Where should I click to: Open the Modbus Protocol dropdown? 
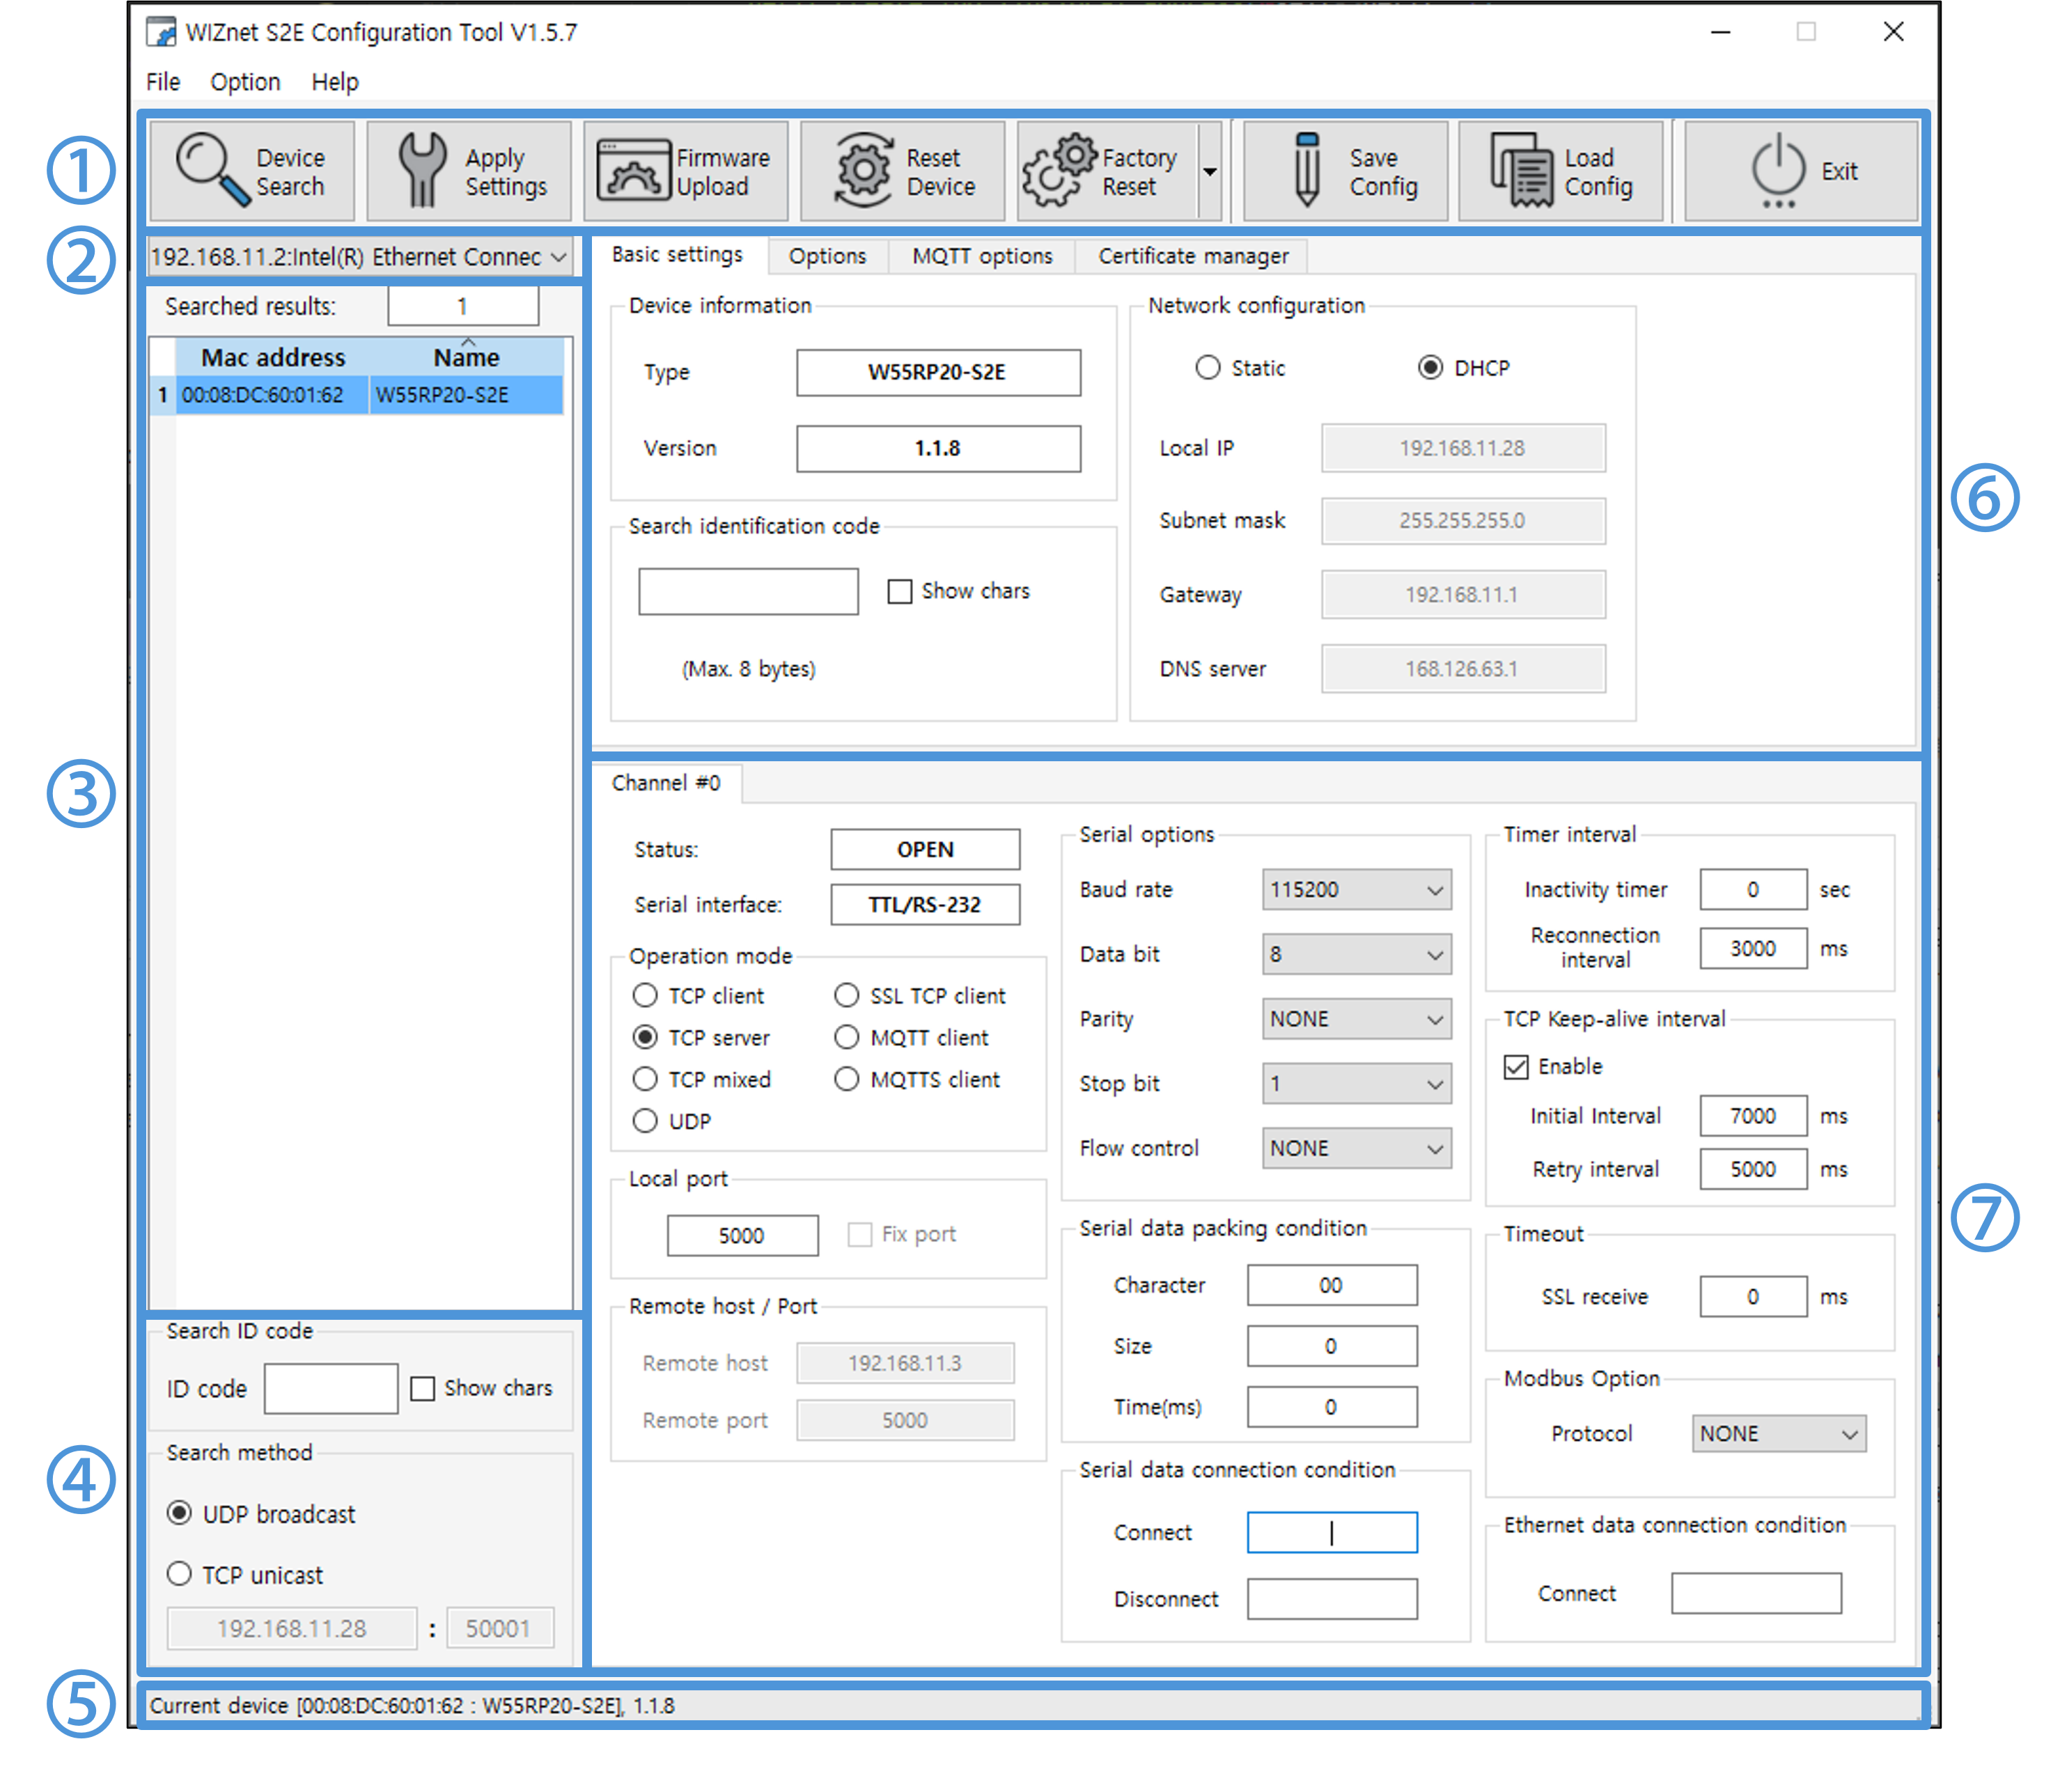pos(1778,1433)
